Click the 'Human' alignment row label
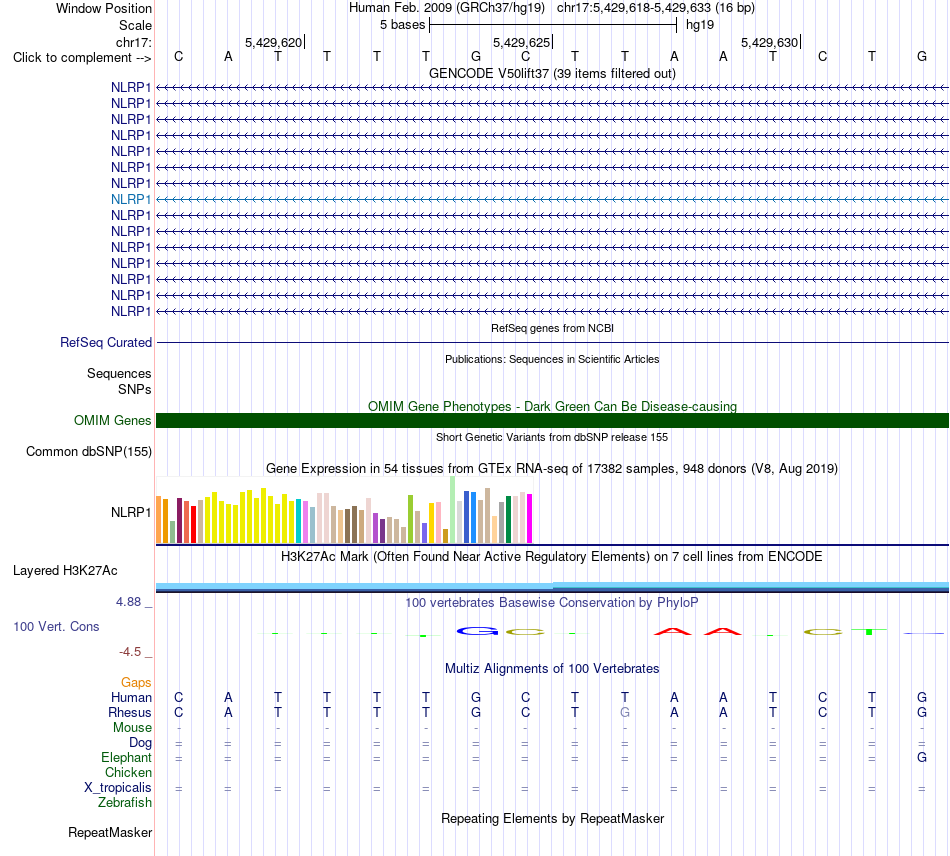 coord(131,697)
